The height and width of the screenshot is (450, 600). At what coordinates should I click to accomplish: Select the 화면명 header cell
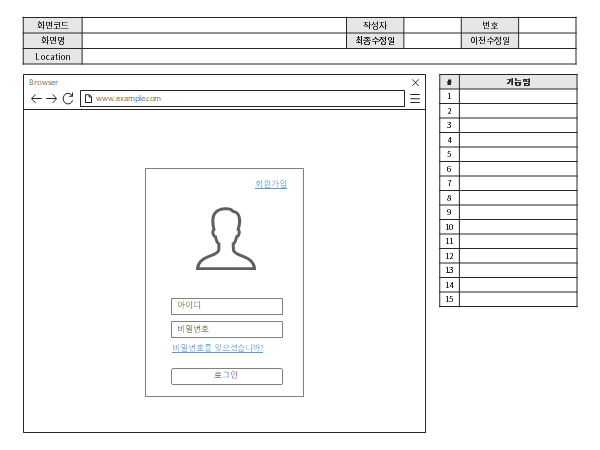(x=53, y=41)
